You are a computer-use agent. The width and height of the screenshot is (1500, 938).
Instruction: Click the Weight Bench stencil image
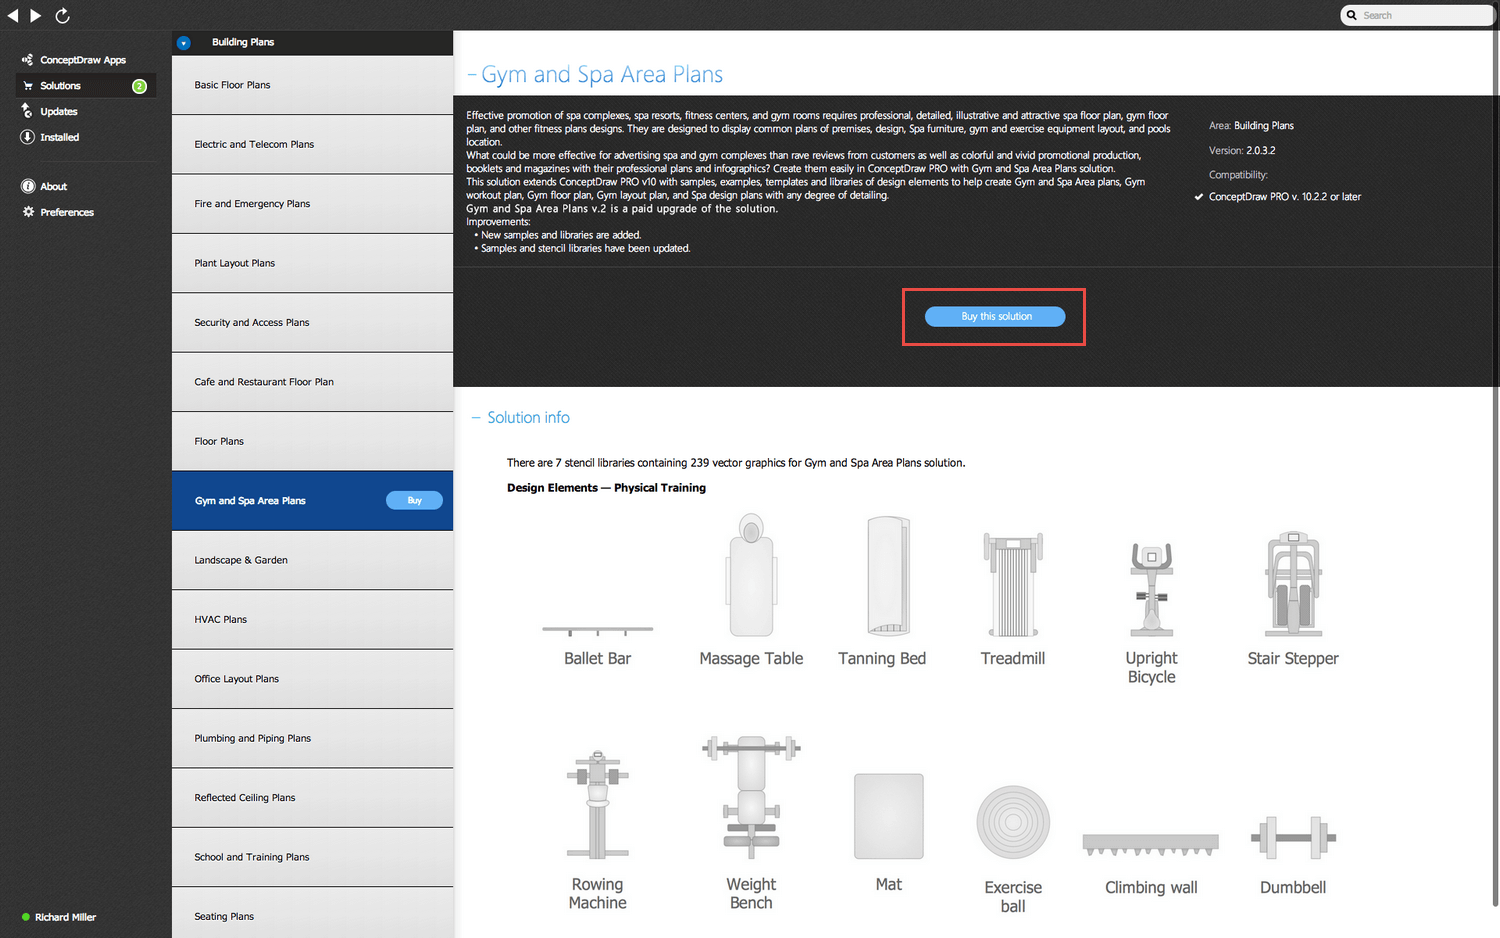[x=752, y=798]
